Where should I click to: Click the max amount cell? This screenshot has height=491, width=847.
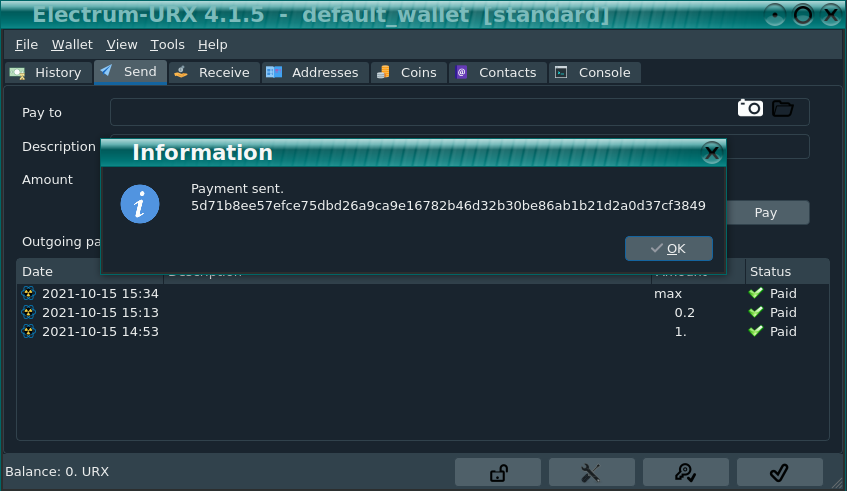point(668,294)
